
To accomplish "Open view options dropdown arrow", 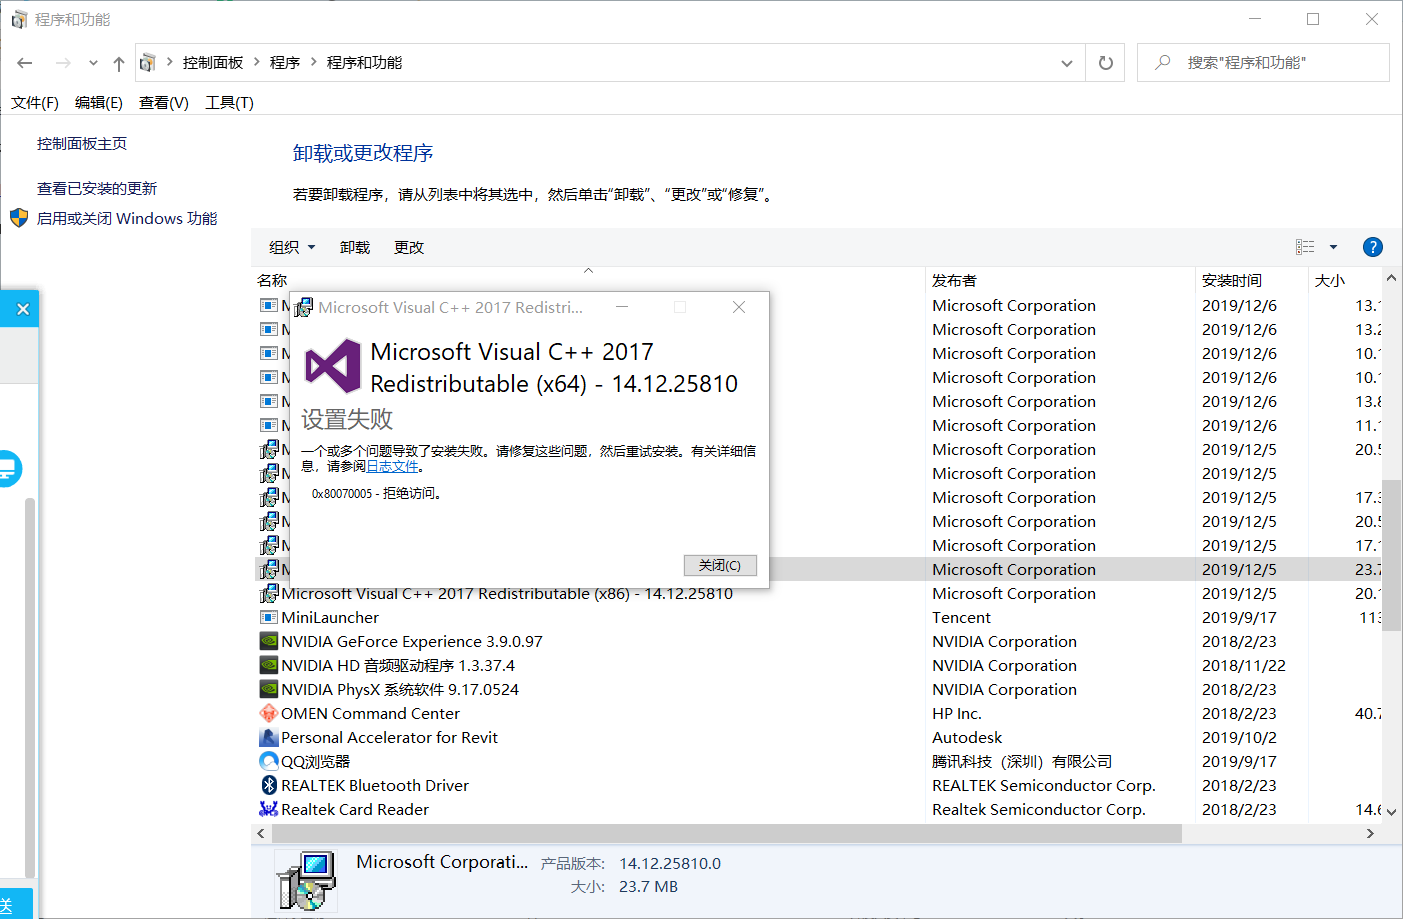I will click(1333, 247).
